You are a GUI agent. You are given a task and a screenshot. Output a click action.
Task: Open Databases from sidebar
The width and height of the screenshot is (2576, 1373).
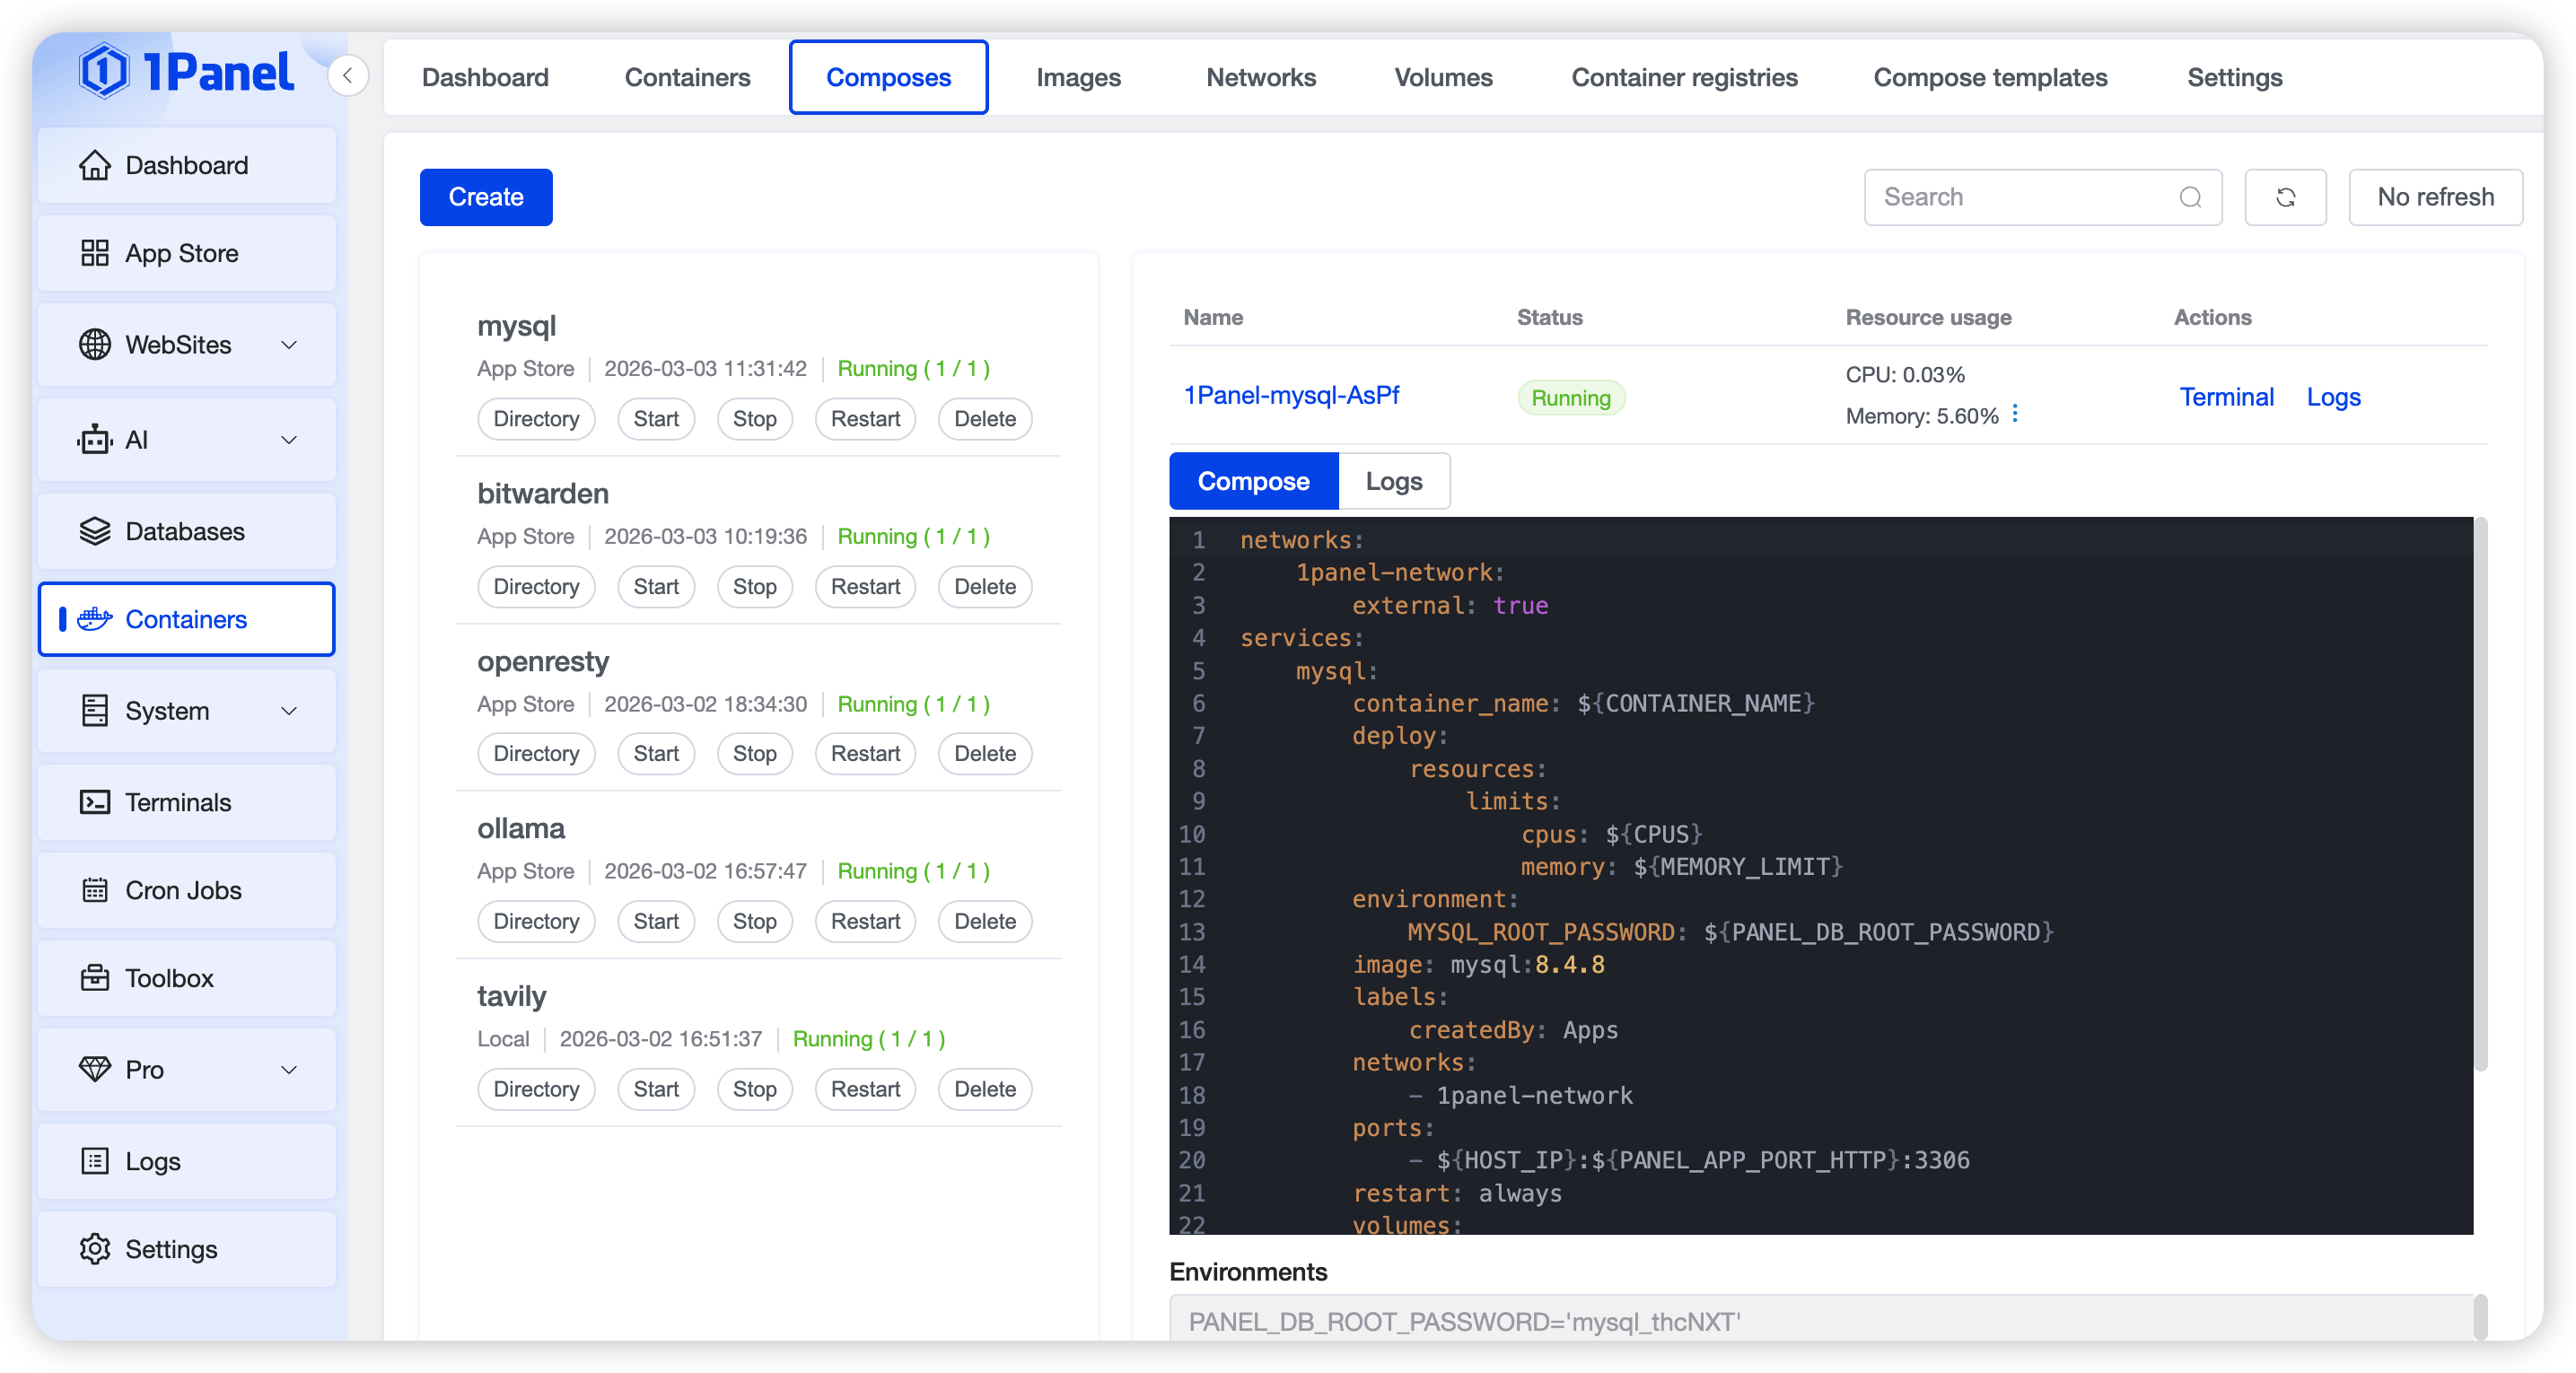pyautogui.click(x=186, y=531)
